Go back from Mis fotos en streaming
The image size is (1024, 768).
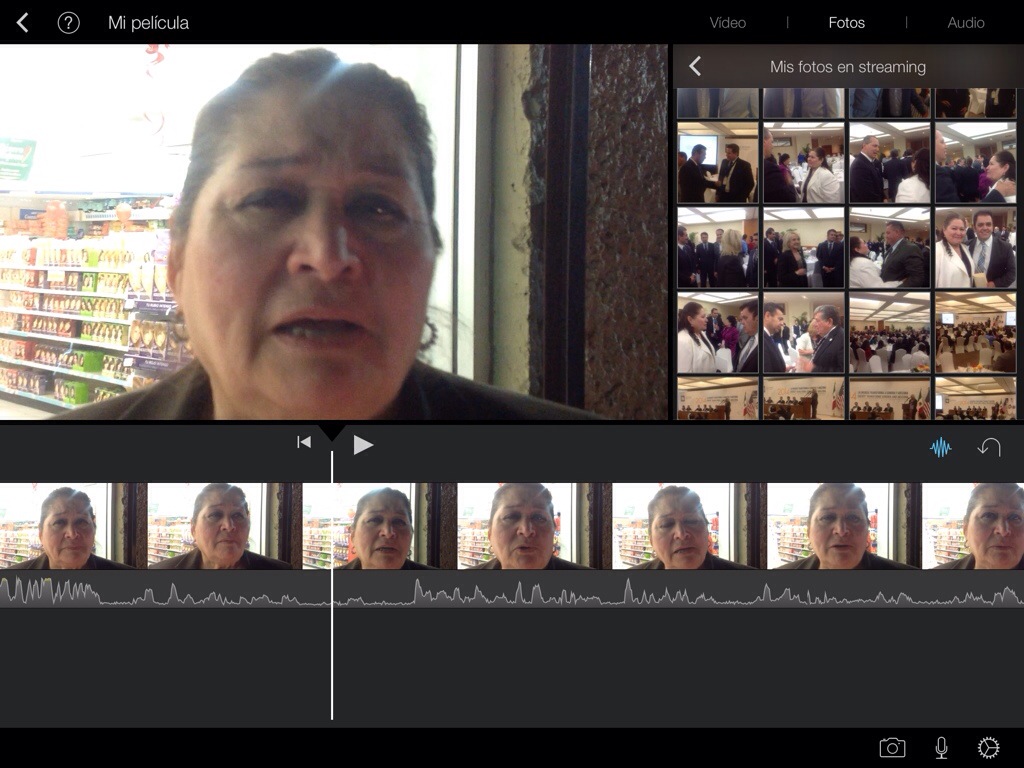point(695,67)
